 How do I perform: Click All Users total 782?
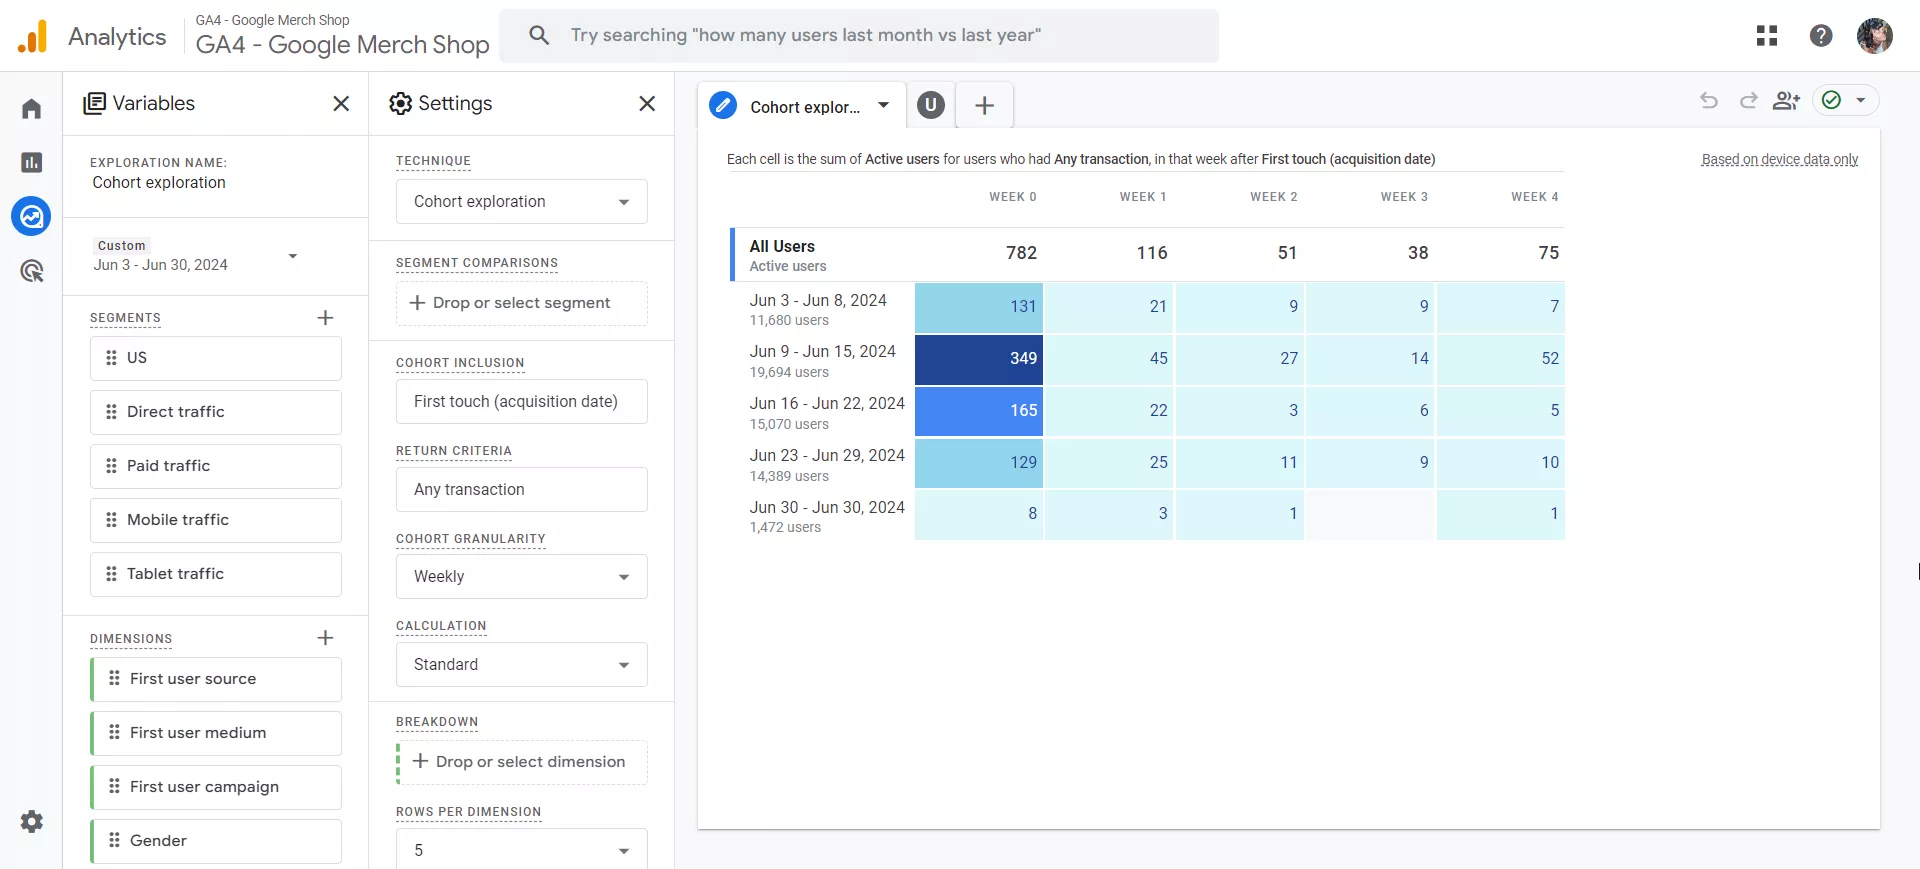click(x=1021, y=253)
